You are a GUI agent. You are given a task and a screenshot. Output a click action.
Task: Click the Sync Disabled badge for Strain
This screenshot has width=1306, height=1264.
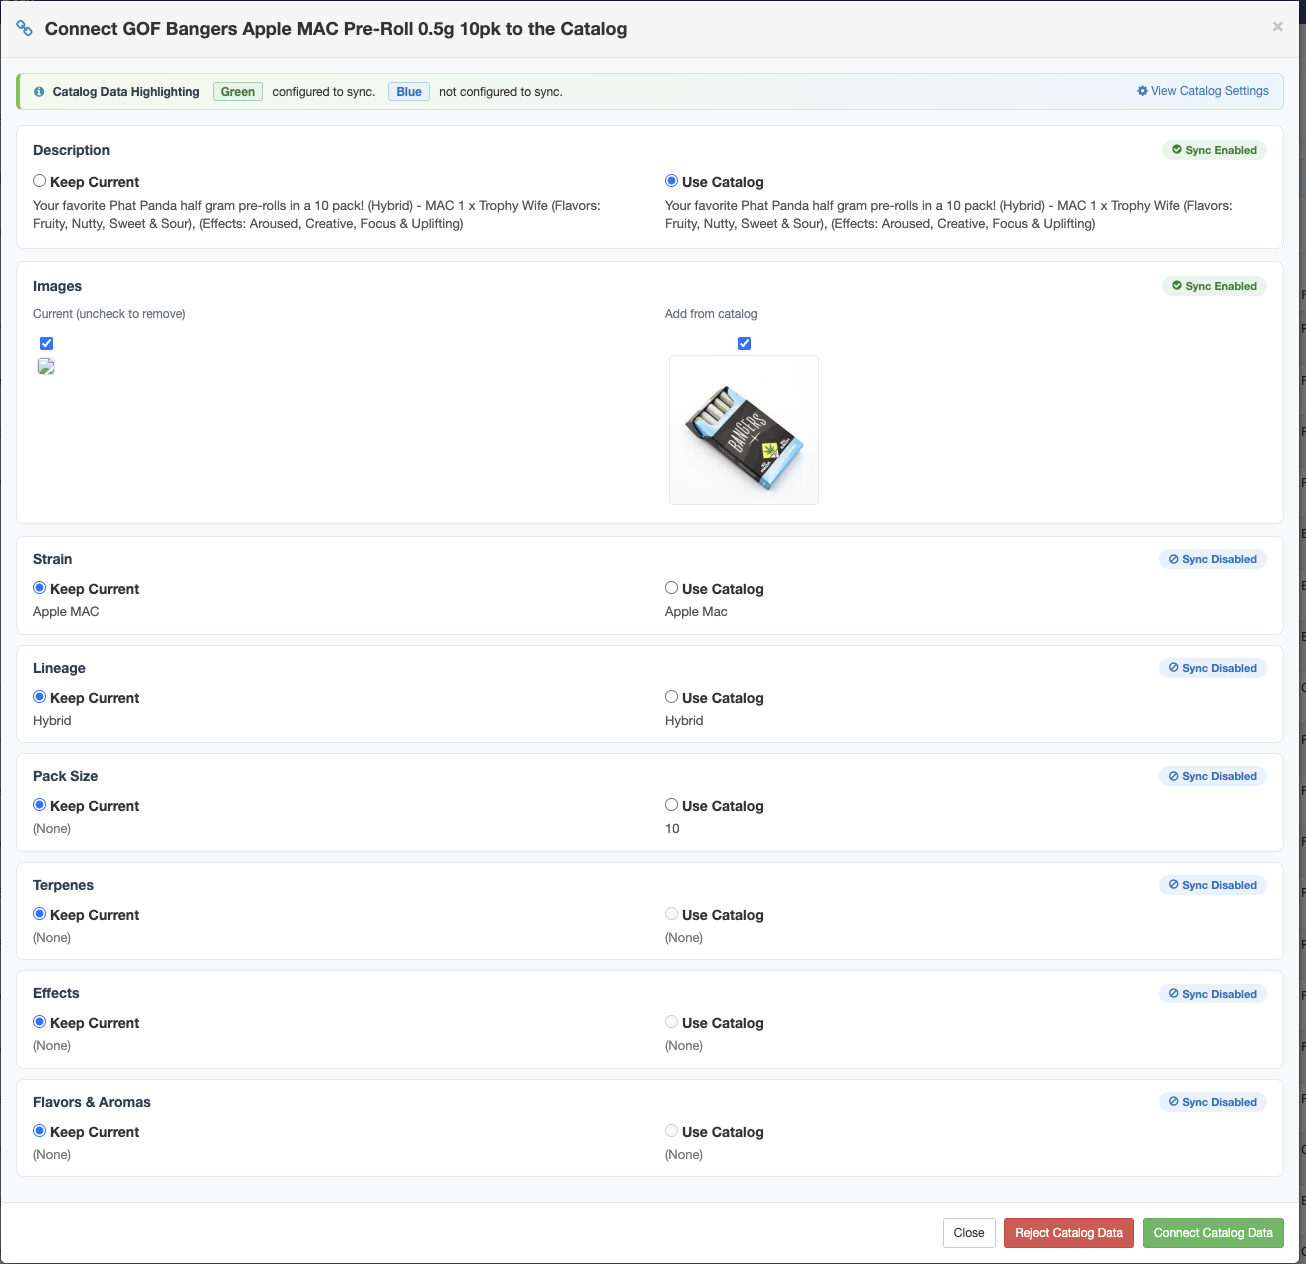pyautogui.click(x=1213, y=559)
